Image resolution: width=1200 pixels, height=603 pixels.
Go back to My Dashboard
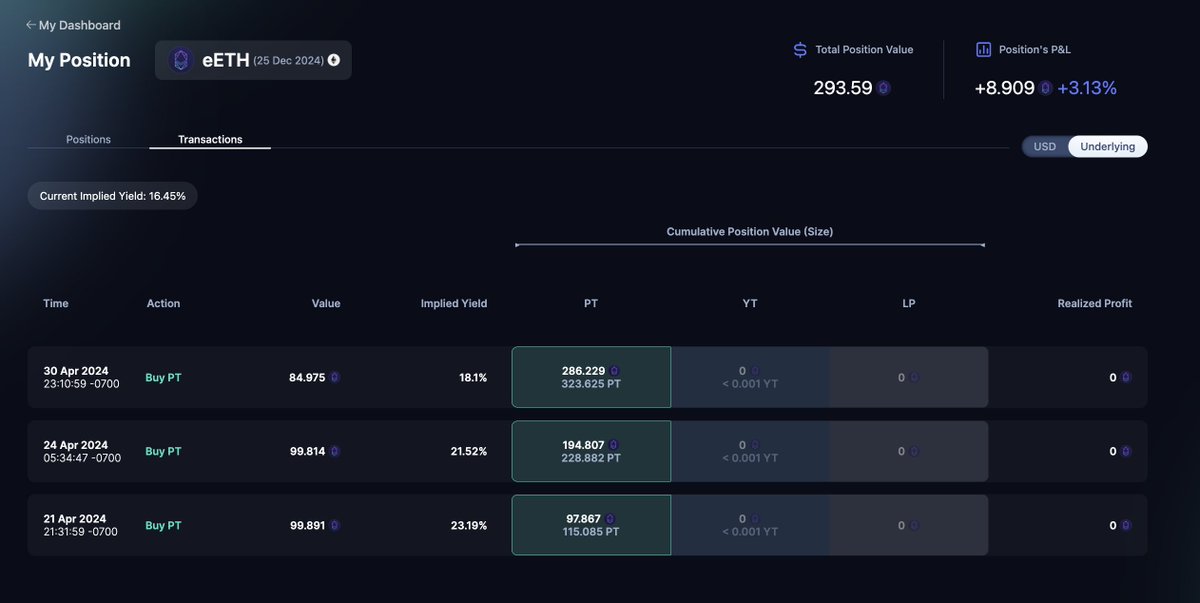coord(73,25)
